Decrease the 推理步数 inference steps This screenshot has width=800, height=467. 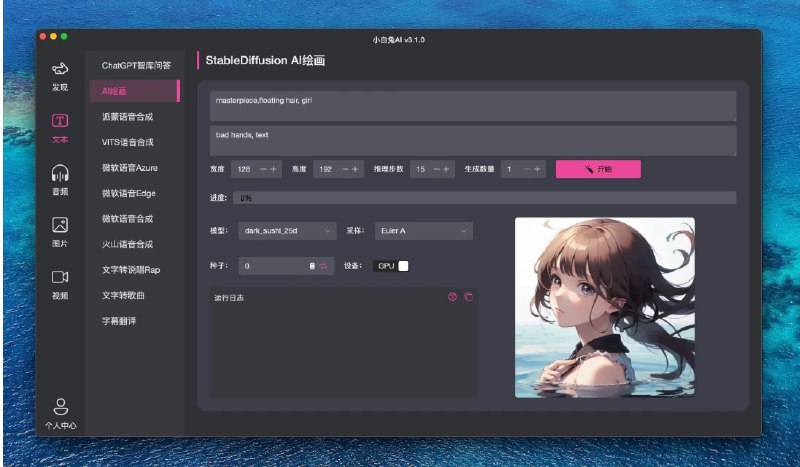(x=436, y=169)
